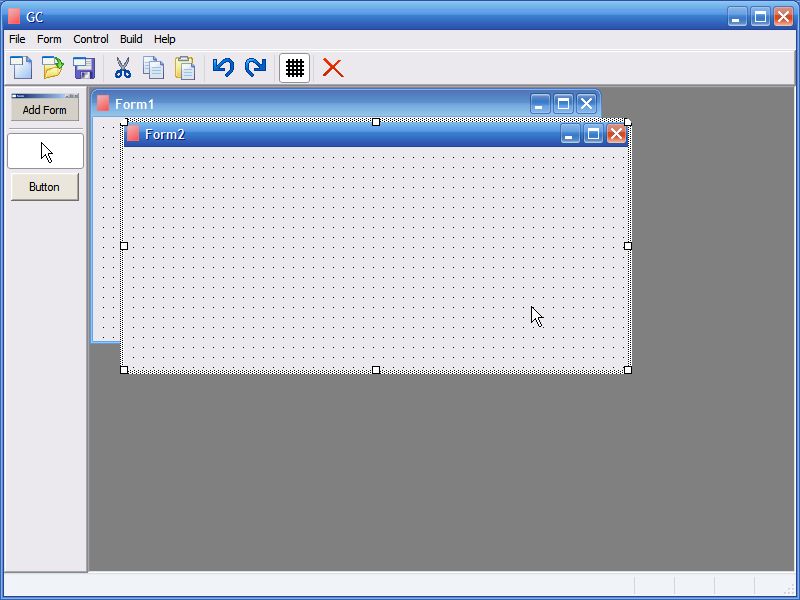800x600 pixels.
Task: Maximize the Form2 window
Action: [593, 134]
